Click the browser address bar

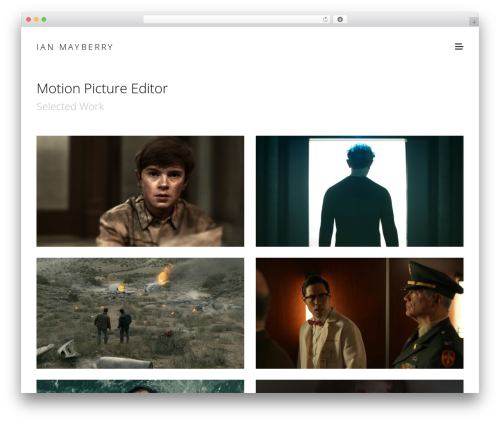tap(237, 19)
